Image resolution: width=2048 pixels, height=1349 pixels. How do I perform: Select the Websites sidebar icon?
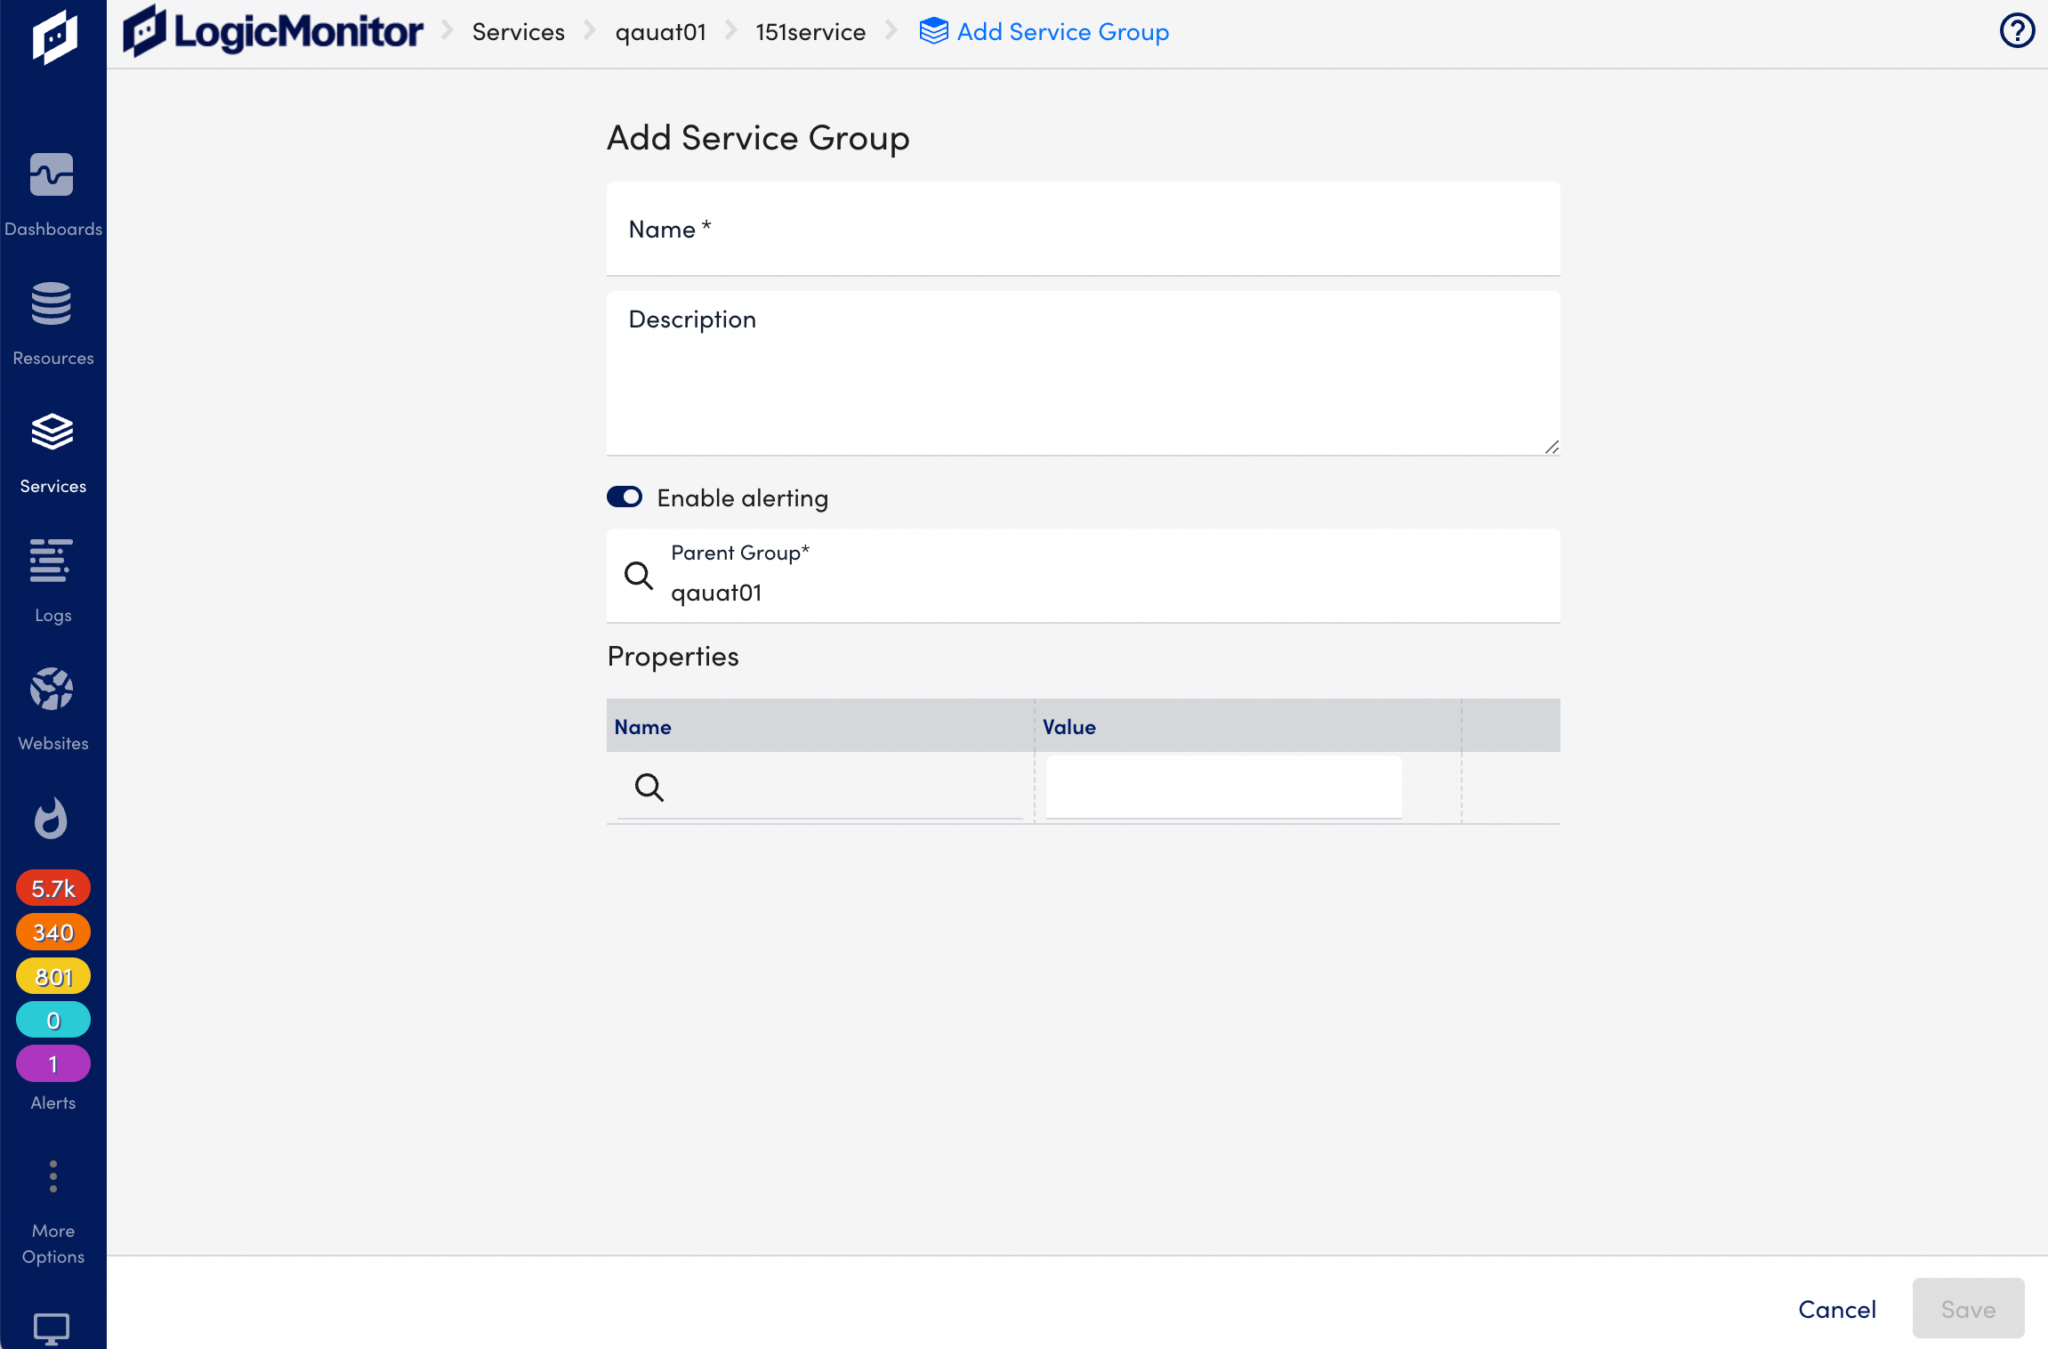pos(53,705)
